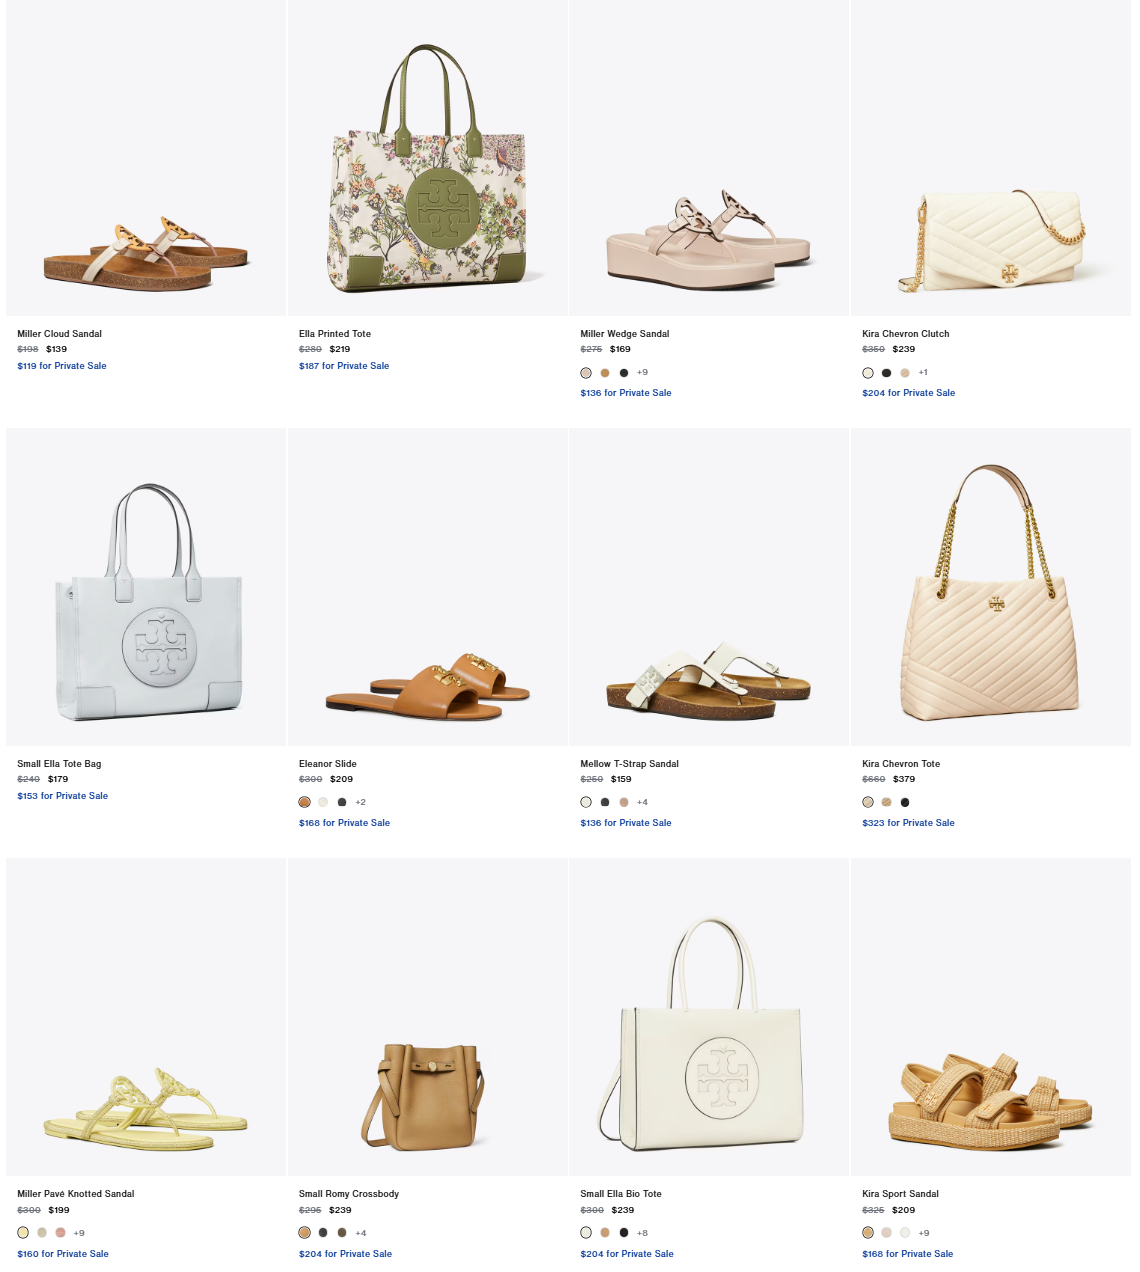Select the black swatch for Miller Wedge Sandal
This screenshot has height=1272, width=1140.
click(624, 373)
